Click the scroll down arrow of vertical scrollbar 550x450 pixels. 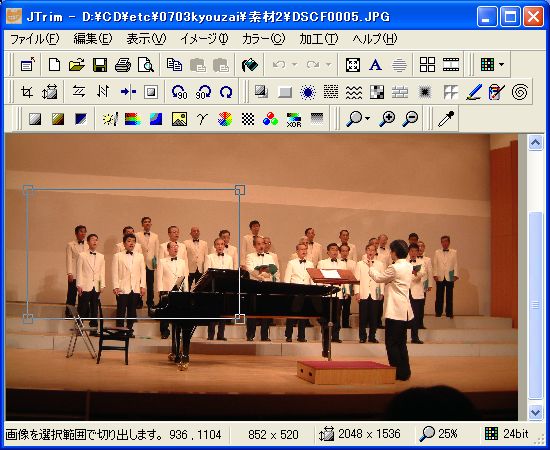535,412
